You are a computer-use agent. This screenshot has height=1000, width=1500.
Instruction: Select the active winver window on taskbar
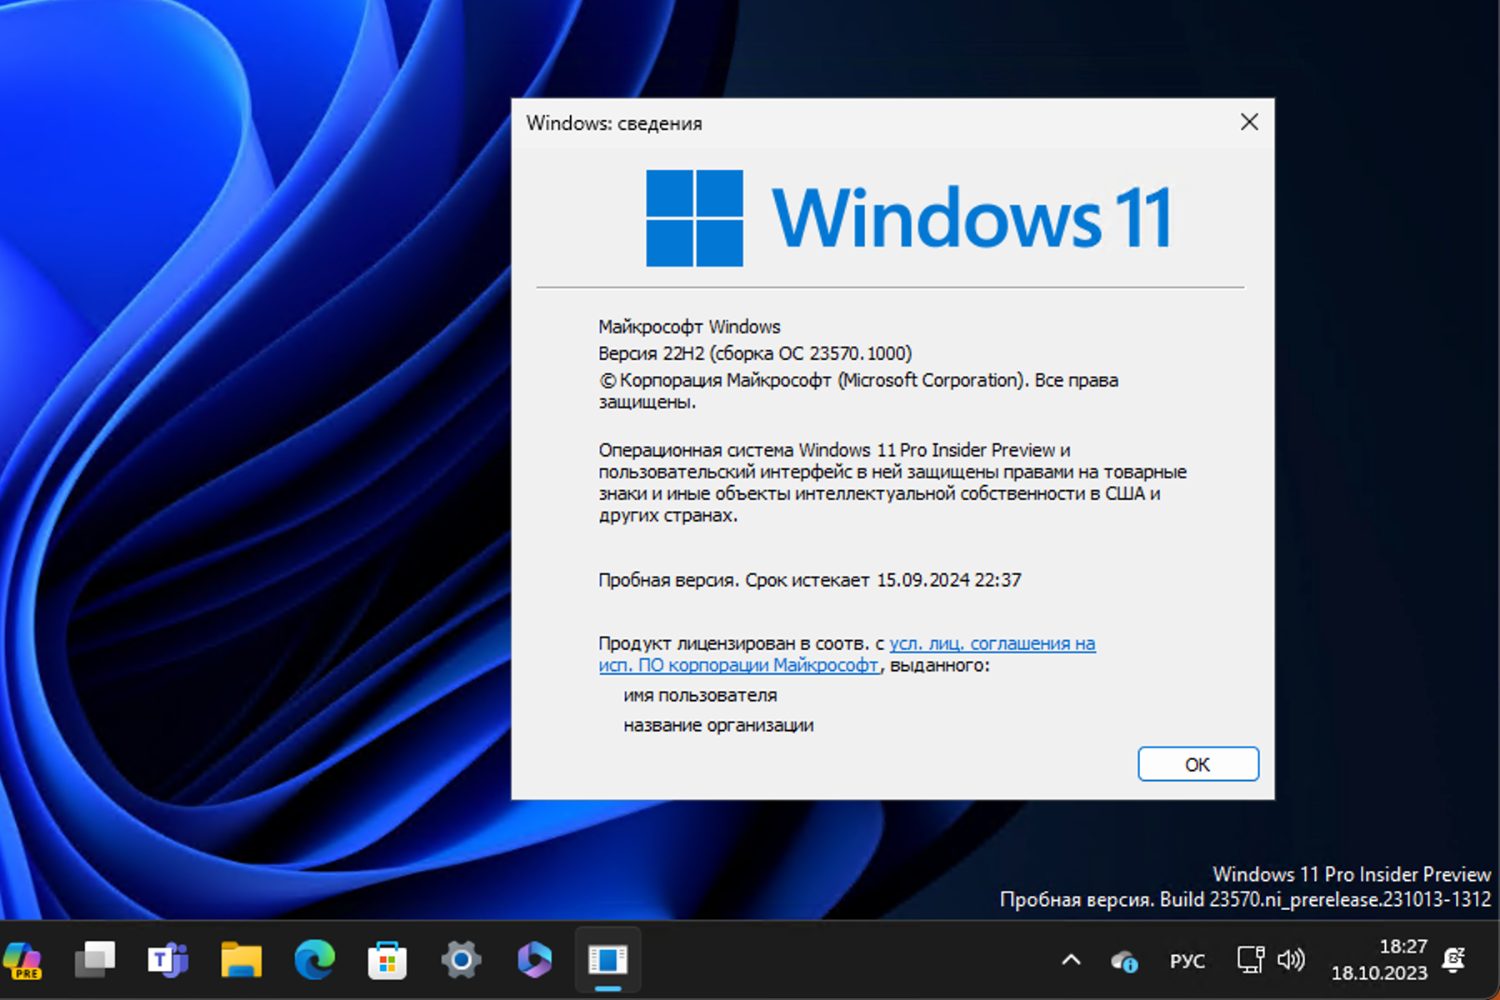[x=607, y=960]
